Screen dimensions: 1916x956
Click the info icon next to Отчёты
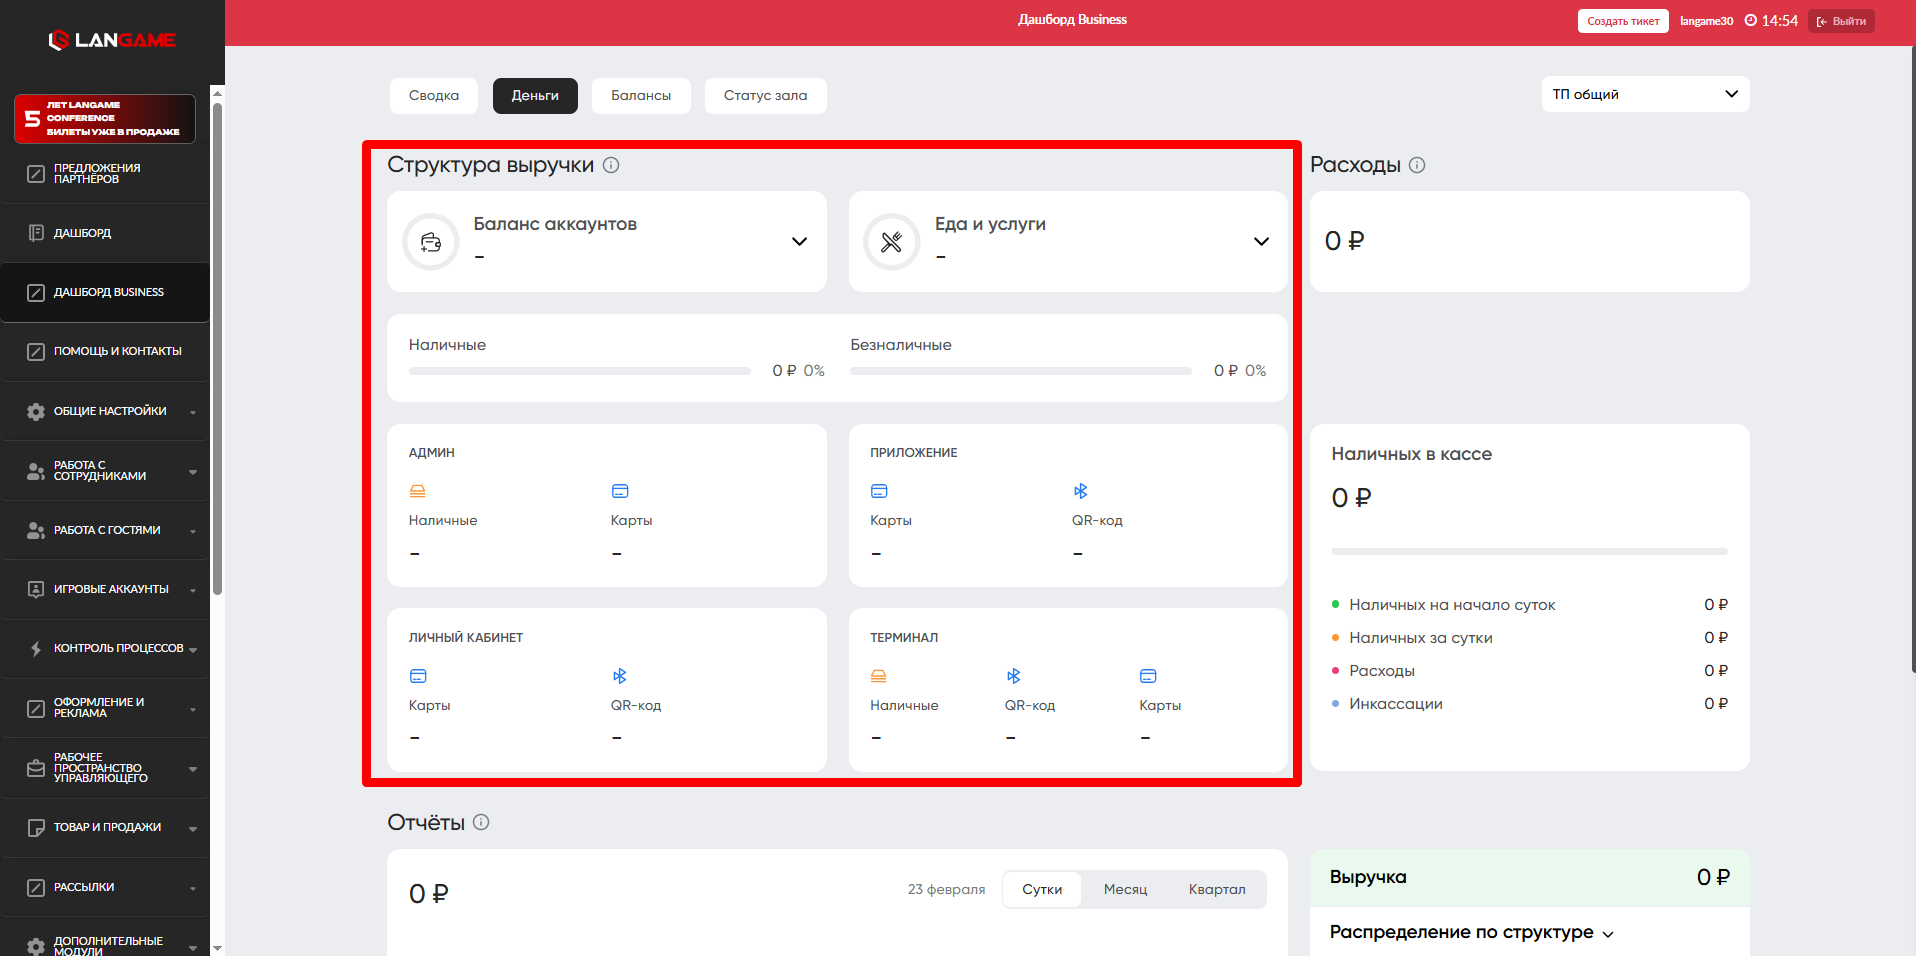[x=481, y=822]
